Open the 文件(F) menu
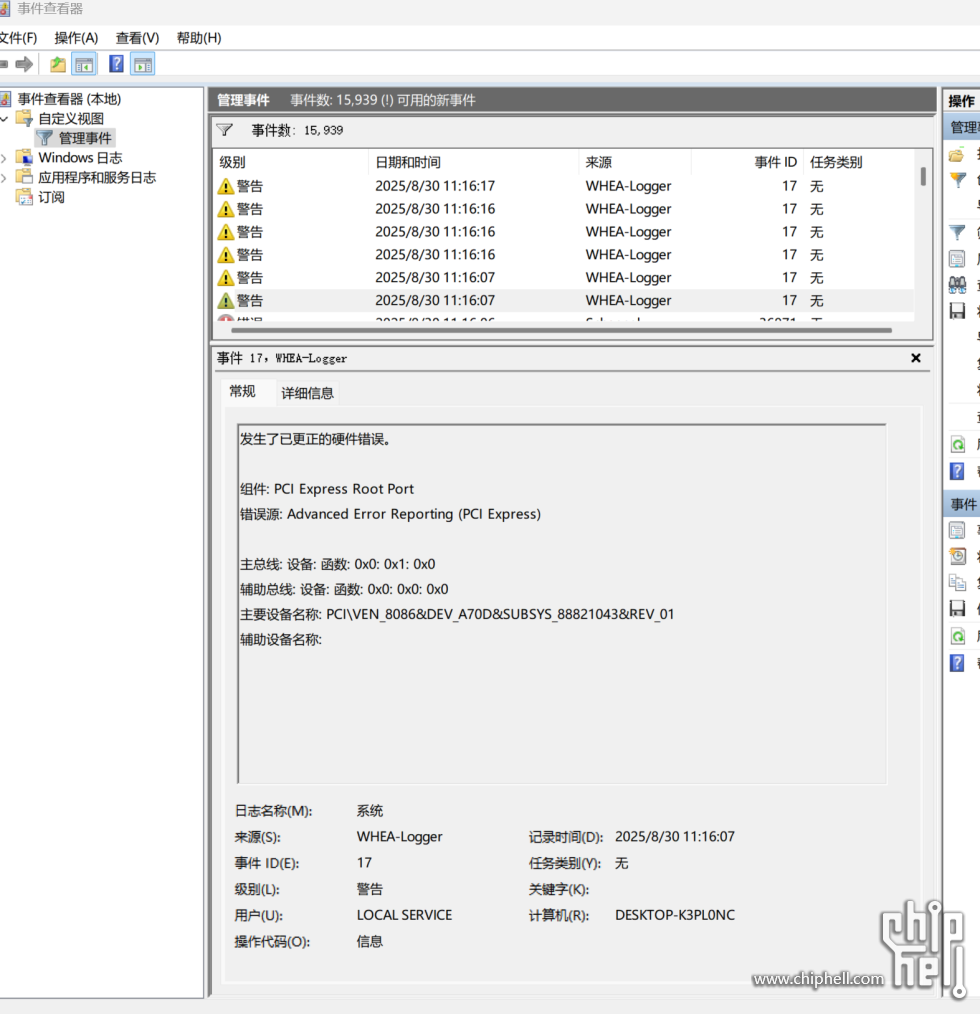980x1014 pixels. click(18, 38)
